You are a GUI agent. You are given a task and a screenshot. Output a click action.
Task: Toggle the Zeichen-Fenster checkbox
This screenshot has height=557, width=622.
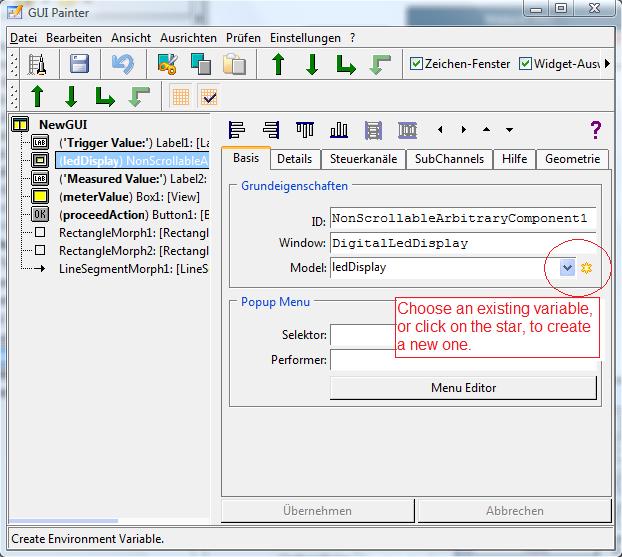coord(417,64)
